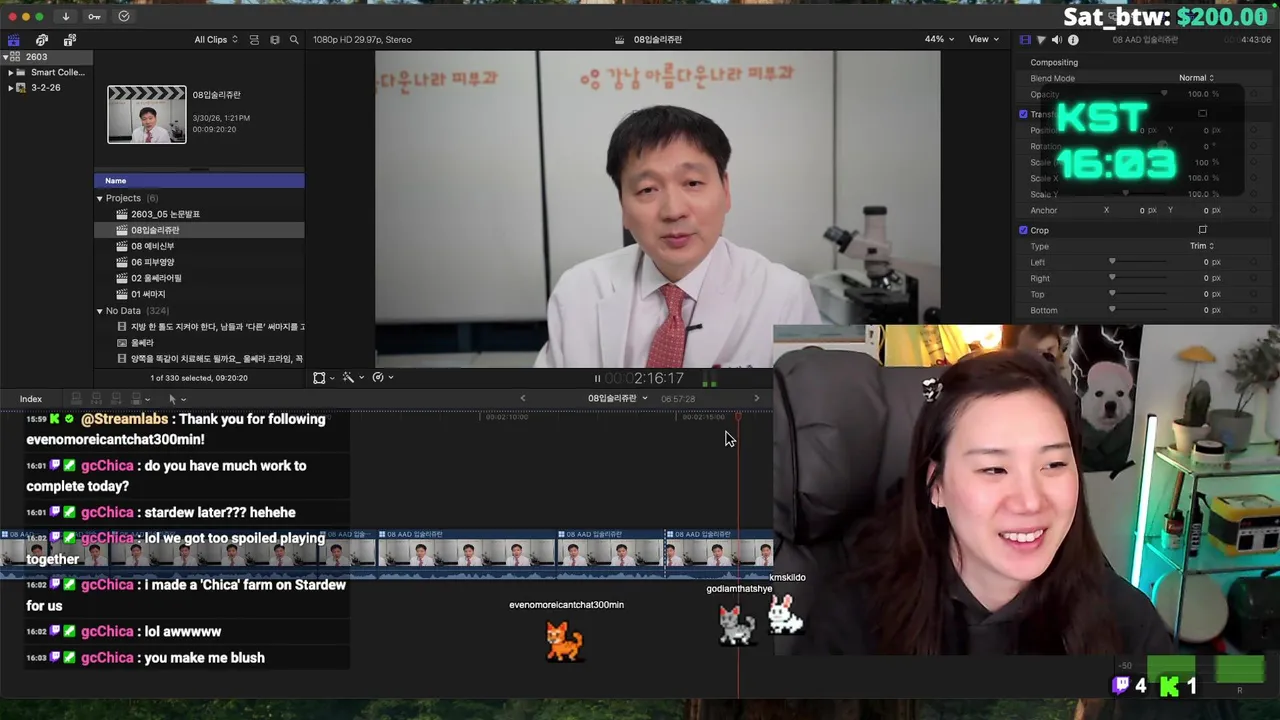
Task: Activate Transform onscreen controls icon
Action: [1203, 114]
